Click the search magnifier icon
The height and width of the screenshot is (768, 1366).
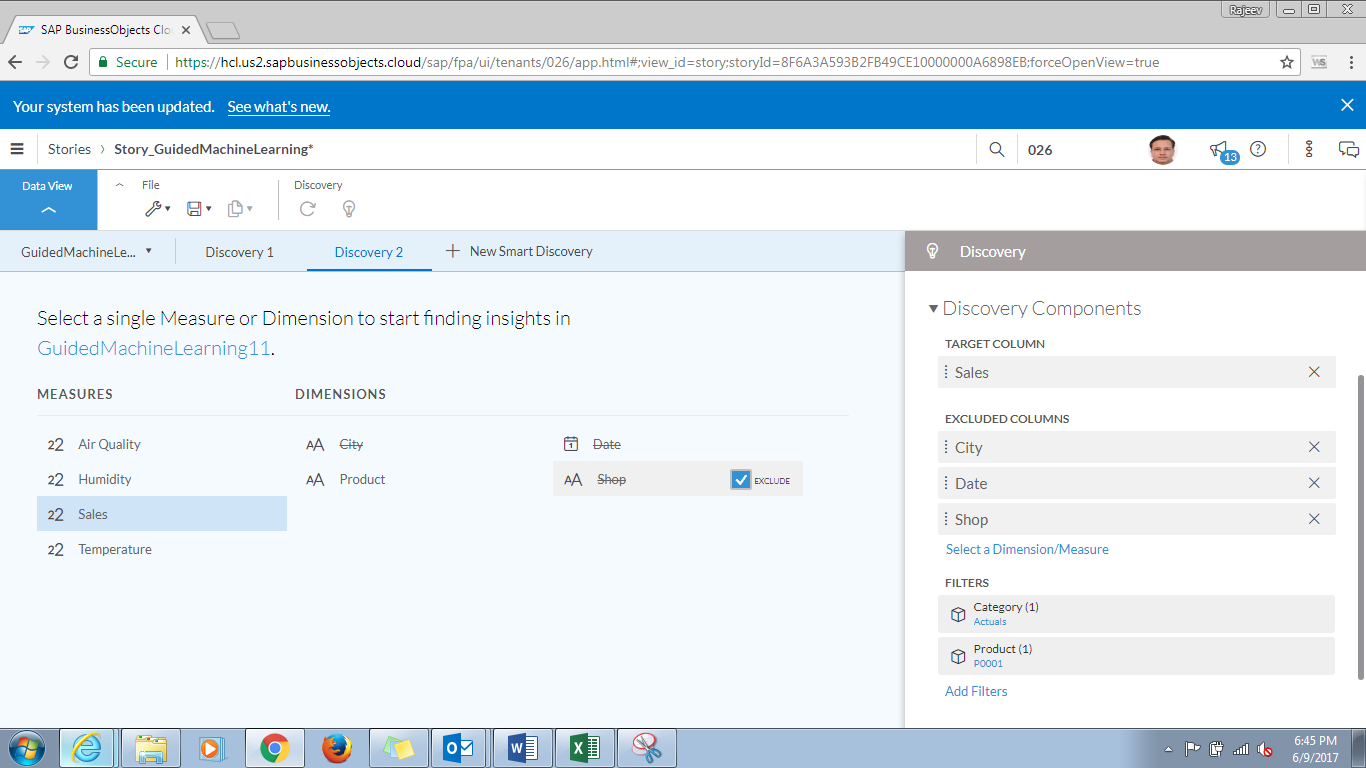coord(996,149)
